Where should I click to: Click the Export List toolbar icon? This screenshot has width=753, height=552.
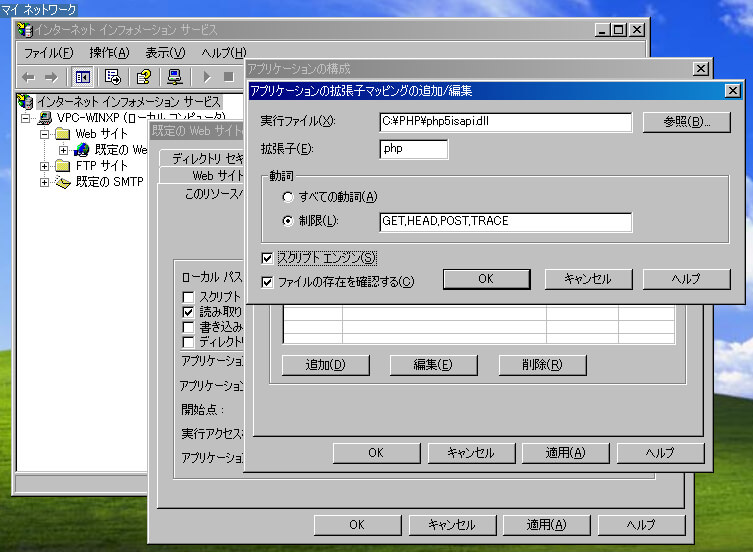[112, 77]
